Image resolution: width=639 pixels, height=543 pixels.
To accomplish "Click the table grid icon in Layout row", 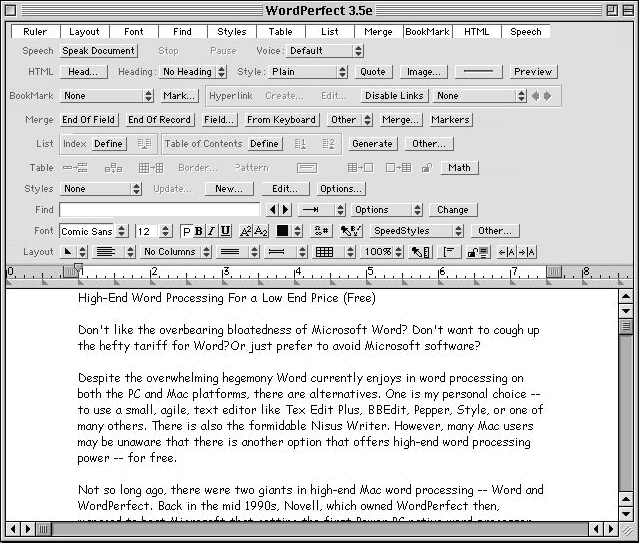I will [324, 252].
